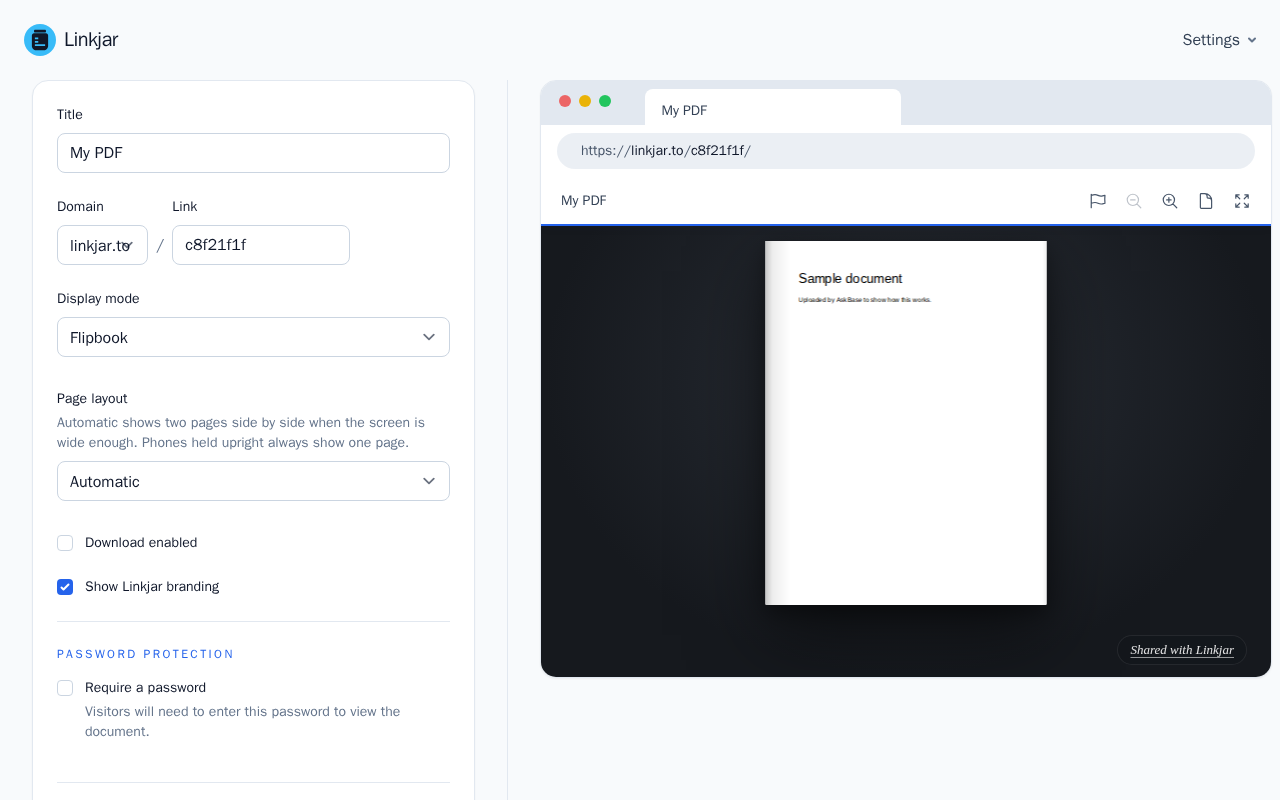Click the green window dot in preview

click(605, 101)
